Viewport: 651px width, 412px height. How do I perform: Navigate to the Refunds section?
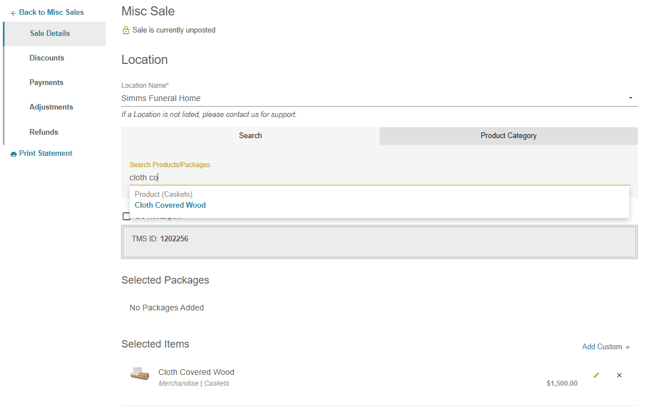[44, 132]
